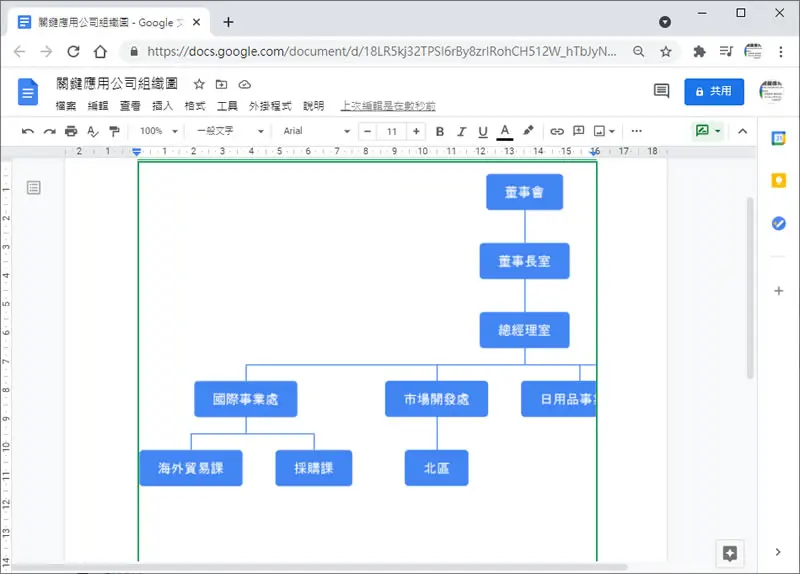
Task: Open the 100% zoom dropdown
Action: [x=159, y=131]
